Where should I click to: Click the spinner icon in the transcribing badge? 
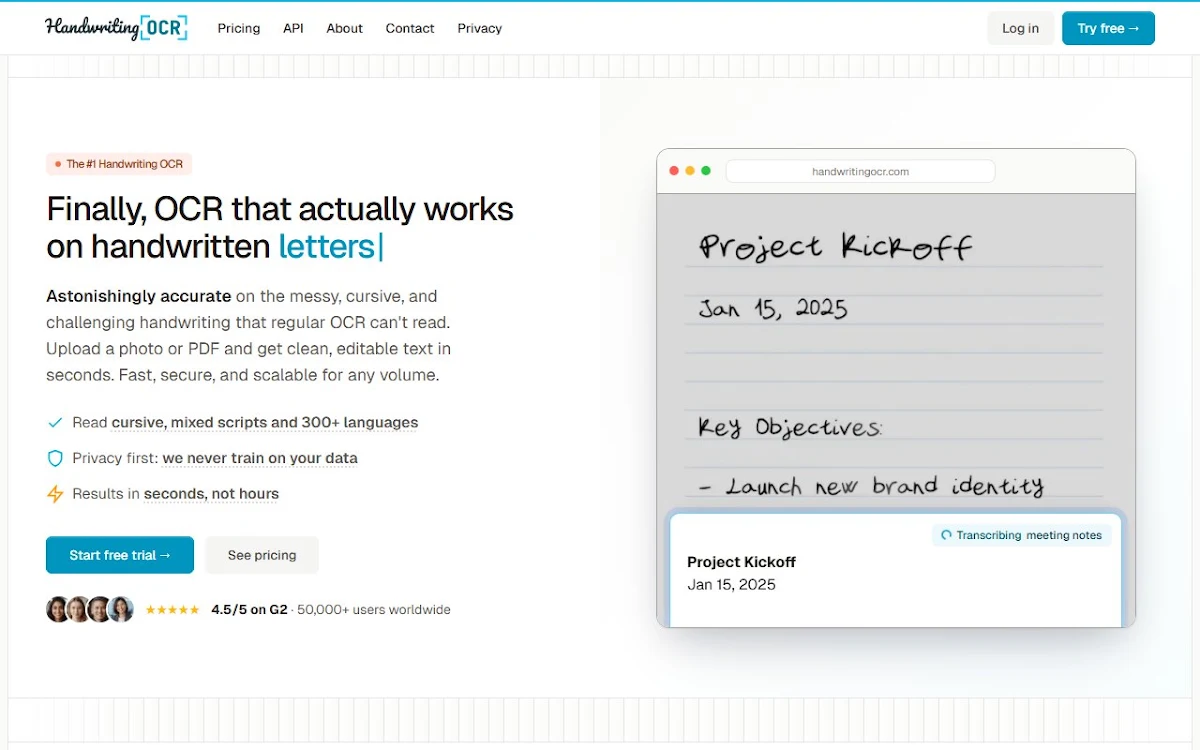pyautogui.click(x=946, y=535)
